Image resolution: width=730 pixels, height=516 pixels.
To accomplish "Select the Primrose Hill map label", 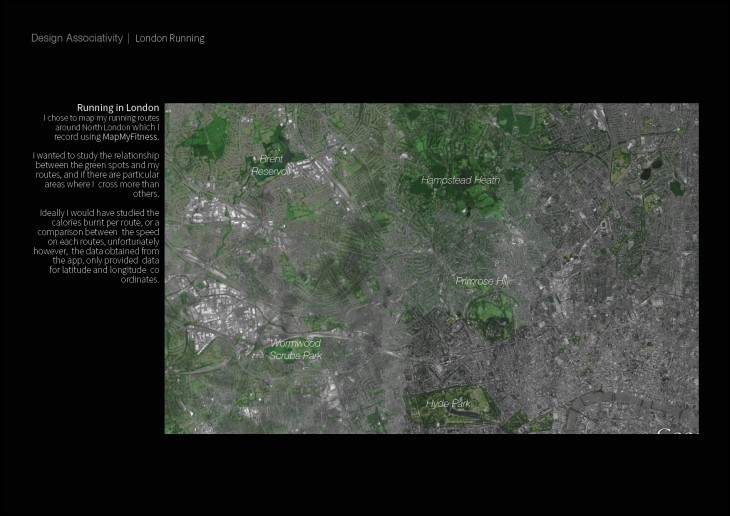I will (483, 281).
